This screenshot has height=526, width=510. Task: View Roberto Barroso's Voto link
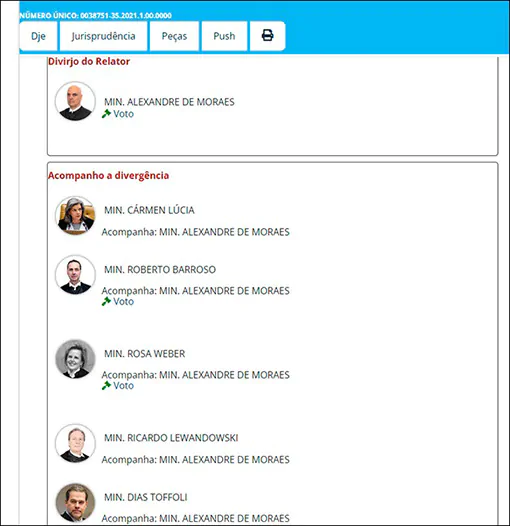point(123,301)
